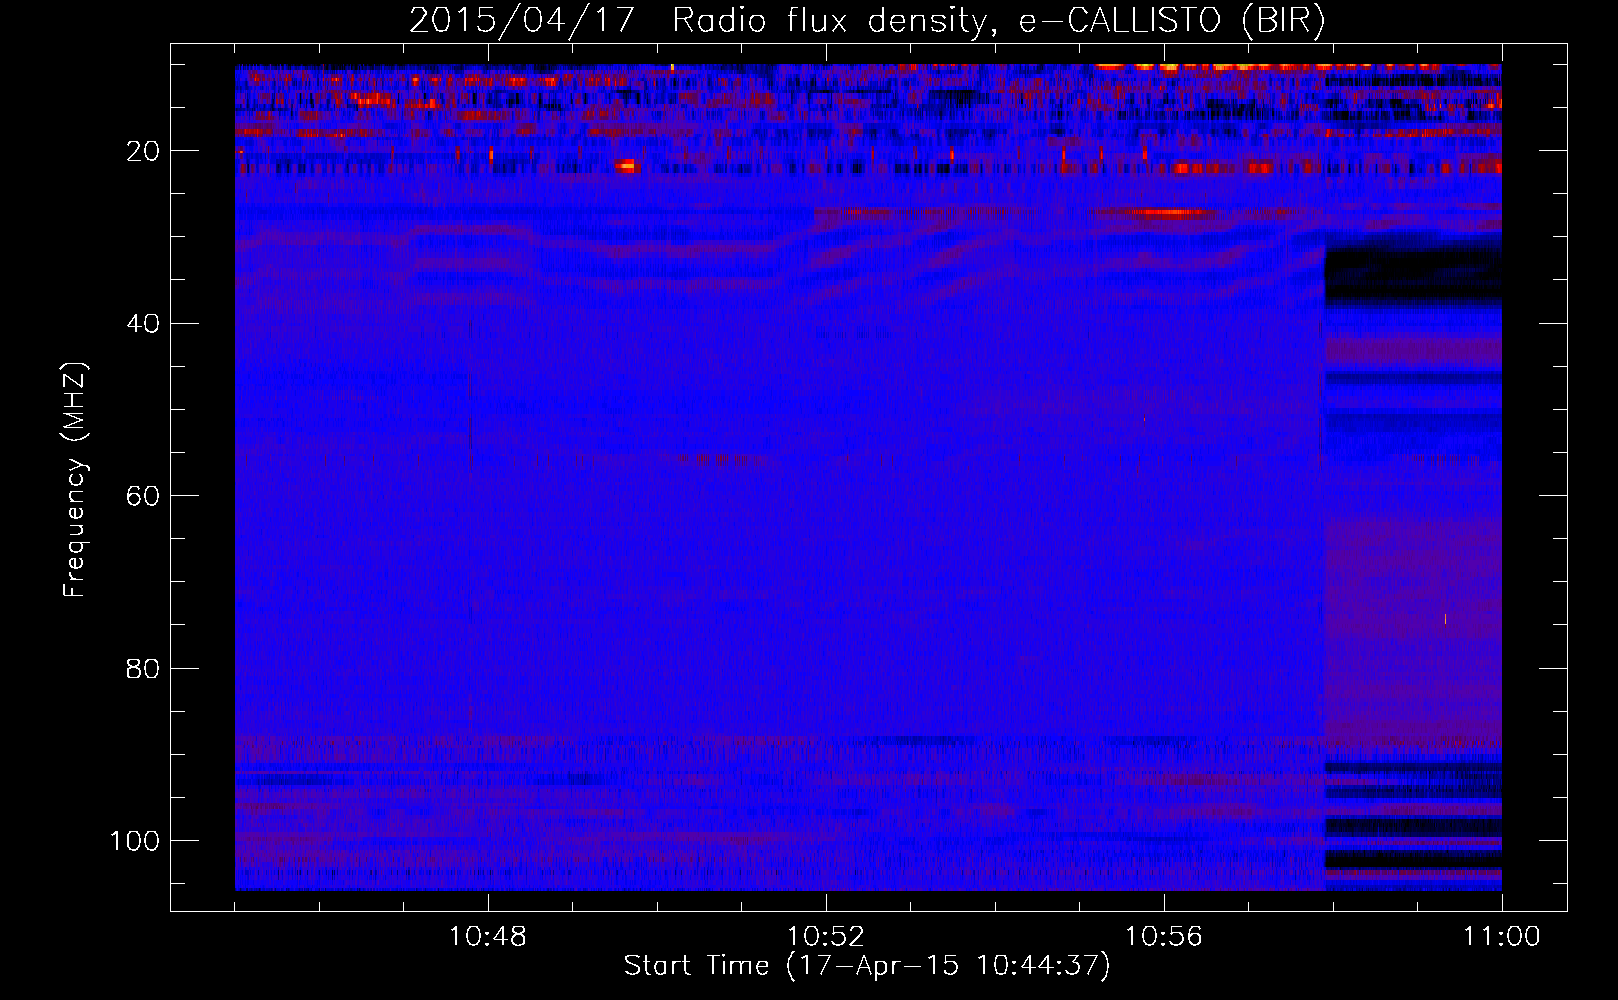Click the 80 frequency tick label
1618x1000 pixels.
pyautogui.click(x=143, y=668)
